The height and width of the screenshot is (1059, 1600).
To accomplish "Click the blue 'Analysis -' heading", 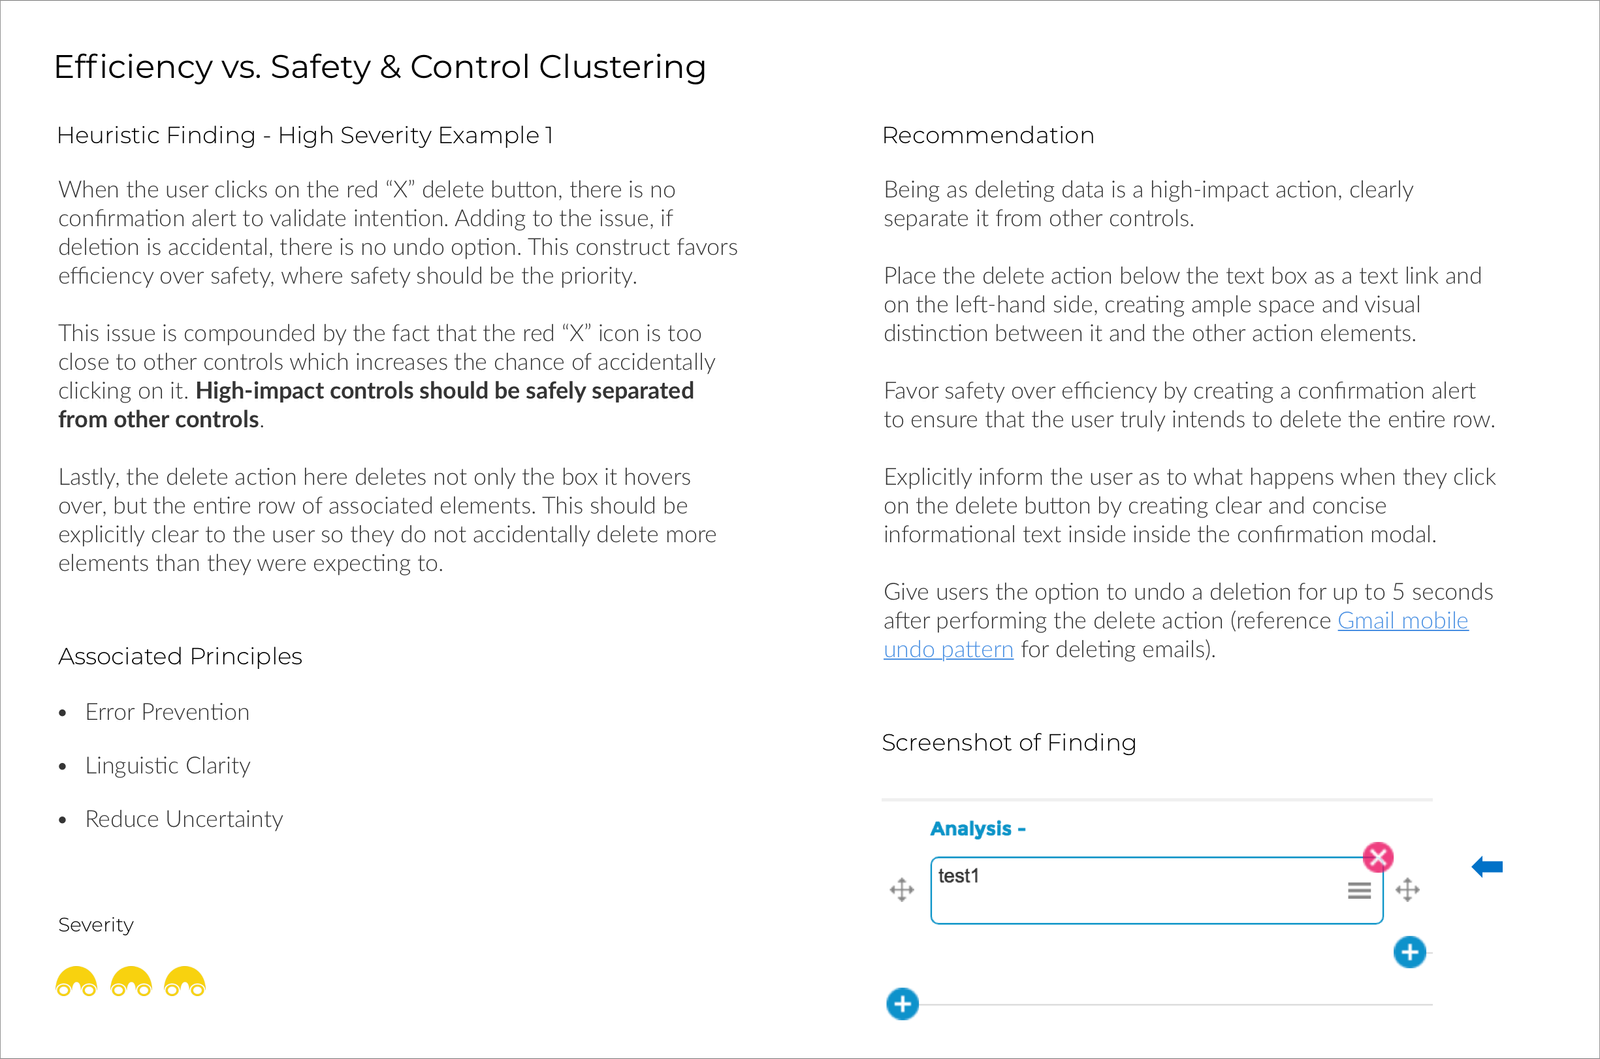I will pyautogui.click(x=977, y=829).
